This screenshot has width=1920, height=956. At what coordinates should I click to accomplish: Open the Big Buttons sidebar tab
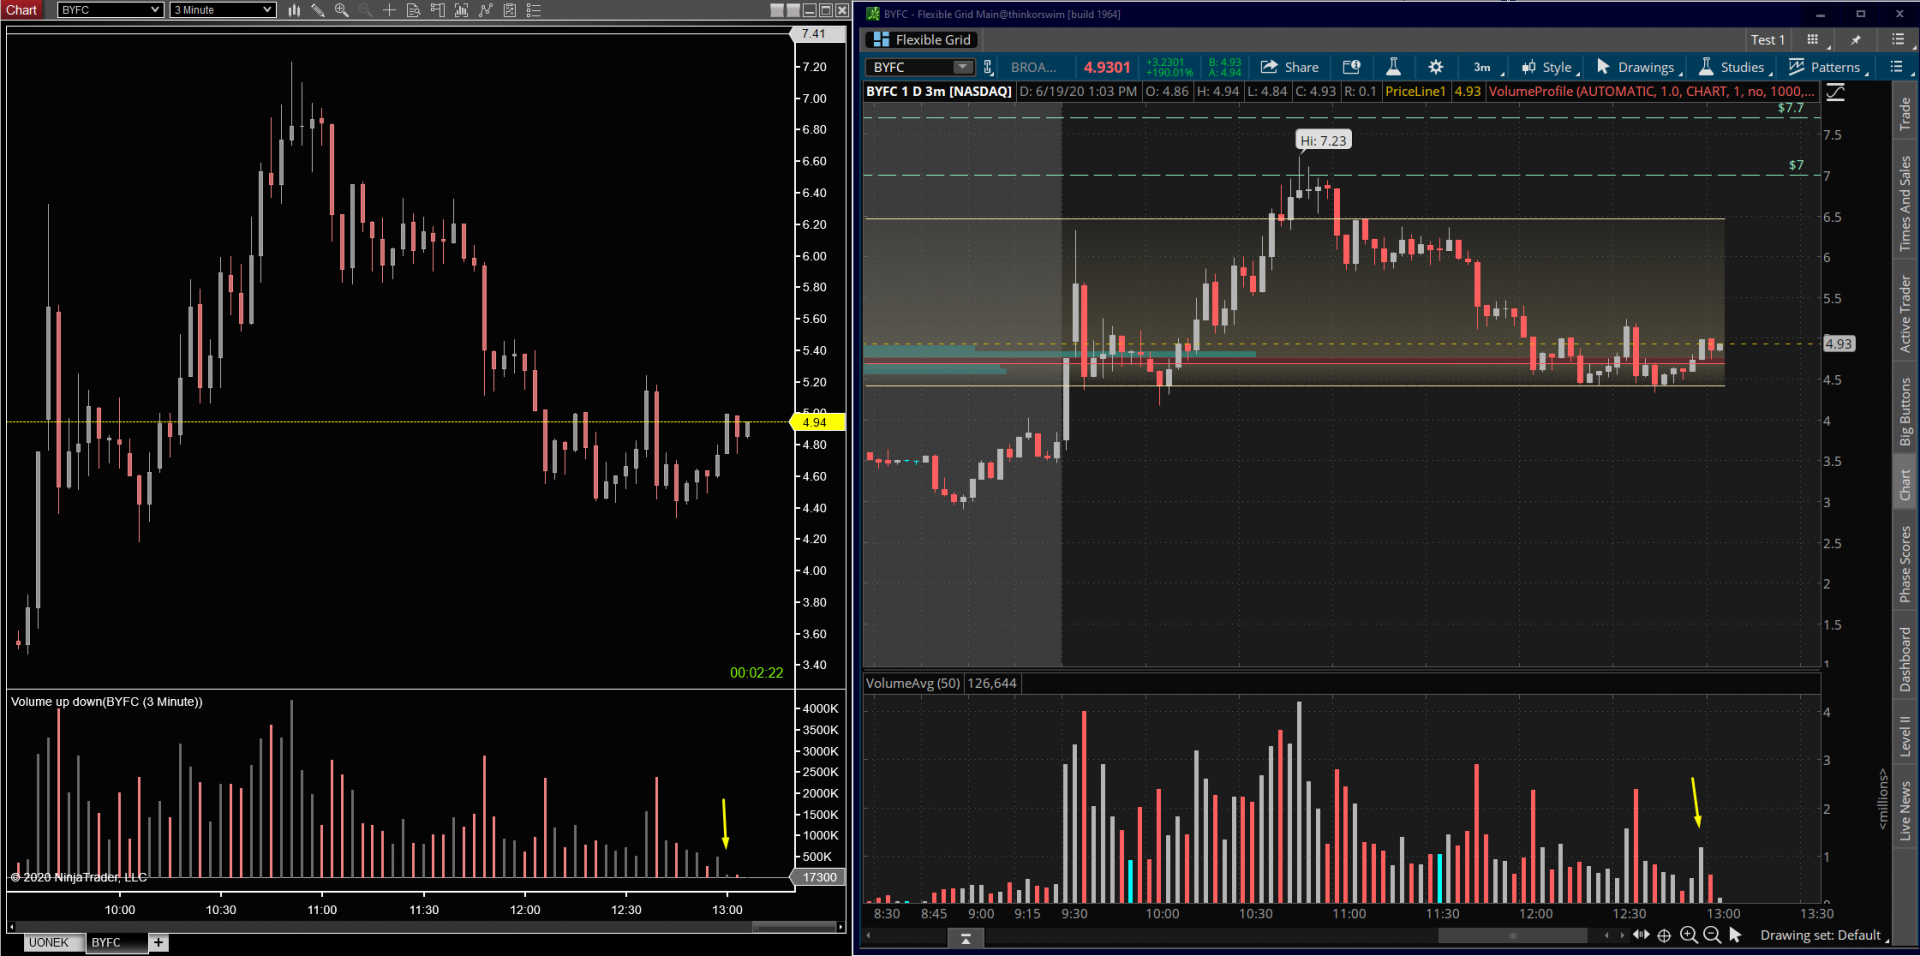(x=1904, y=412)
